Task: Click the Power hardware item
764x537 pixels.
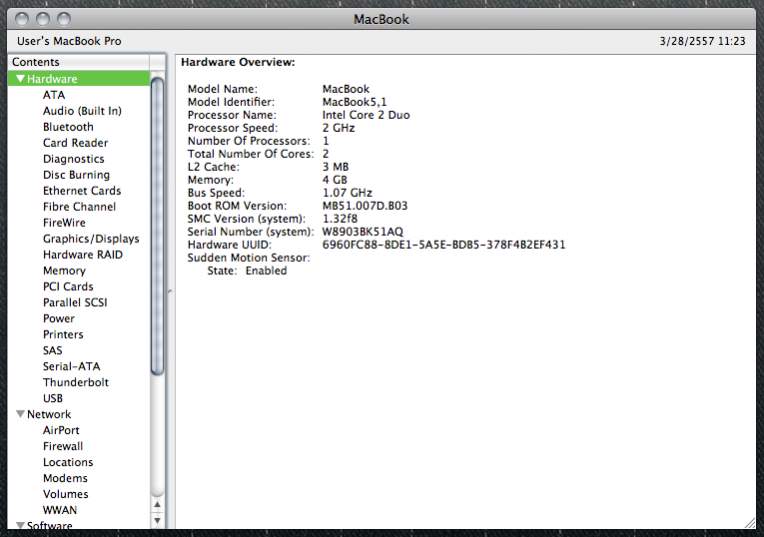Action: coord(59,319)
